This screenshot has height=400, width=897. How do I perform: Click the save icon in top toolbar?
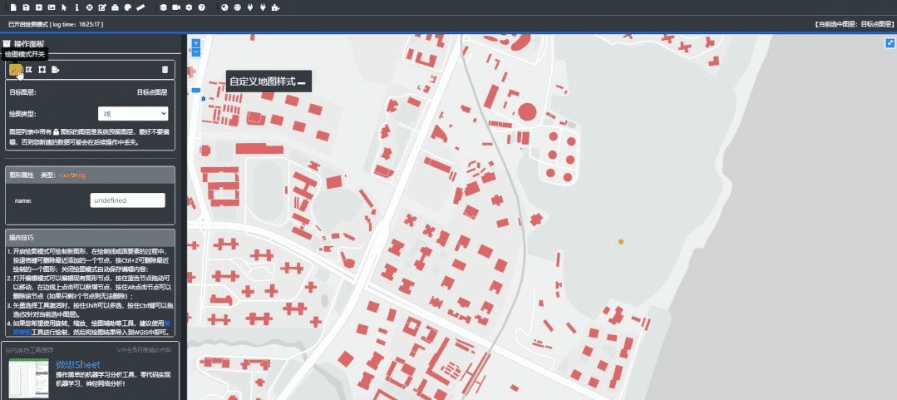tap(24, 7)
